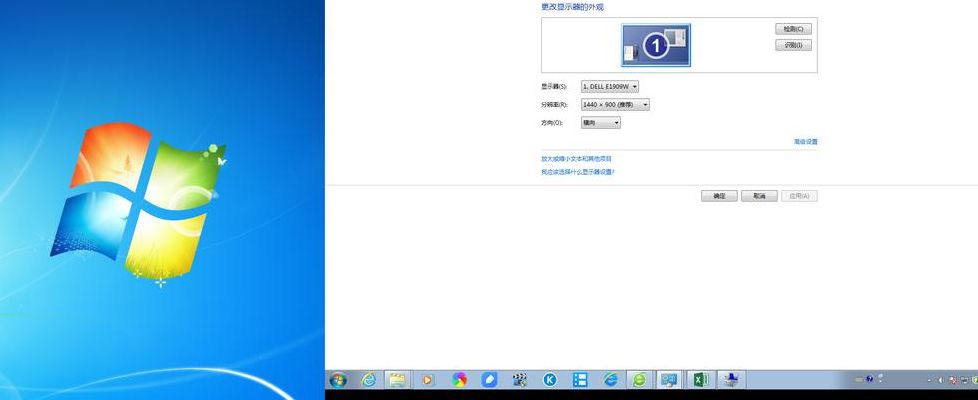This screenshot has height=400, width=978.
Task: Launch the colorful pinwheel app on taskbar
Action: 460,379
